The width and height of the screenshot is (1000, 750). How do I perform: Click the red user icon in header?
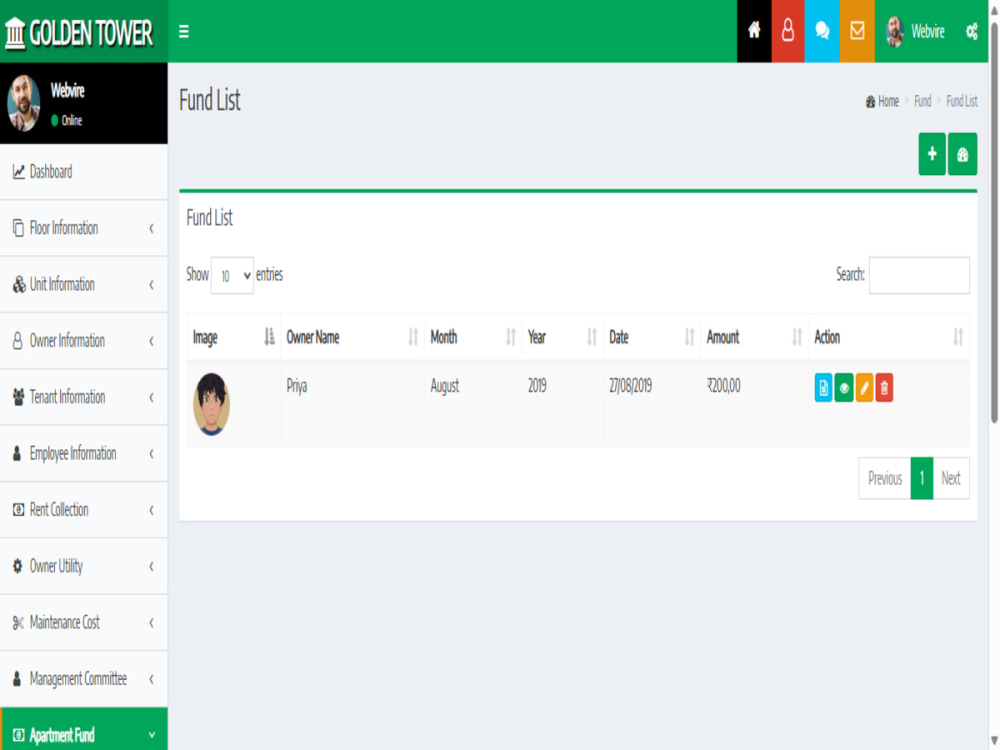click(788, 31)
